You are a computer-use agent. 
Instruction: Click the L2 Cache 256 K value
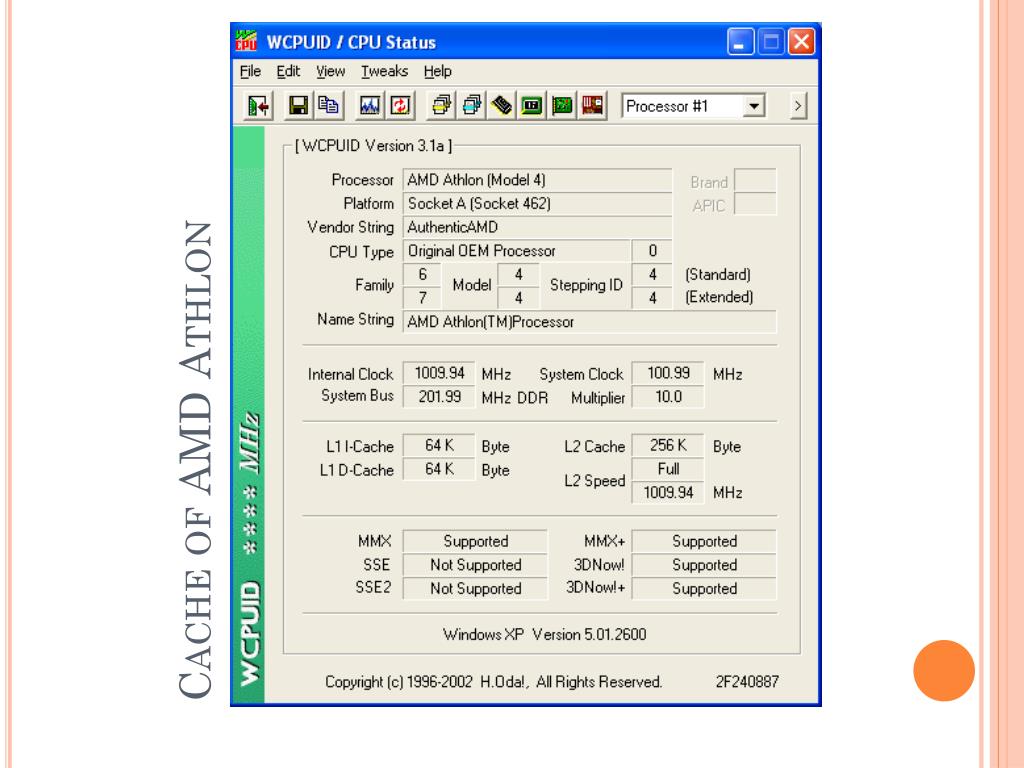click(668, 445)
